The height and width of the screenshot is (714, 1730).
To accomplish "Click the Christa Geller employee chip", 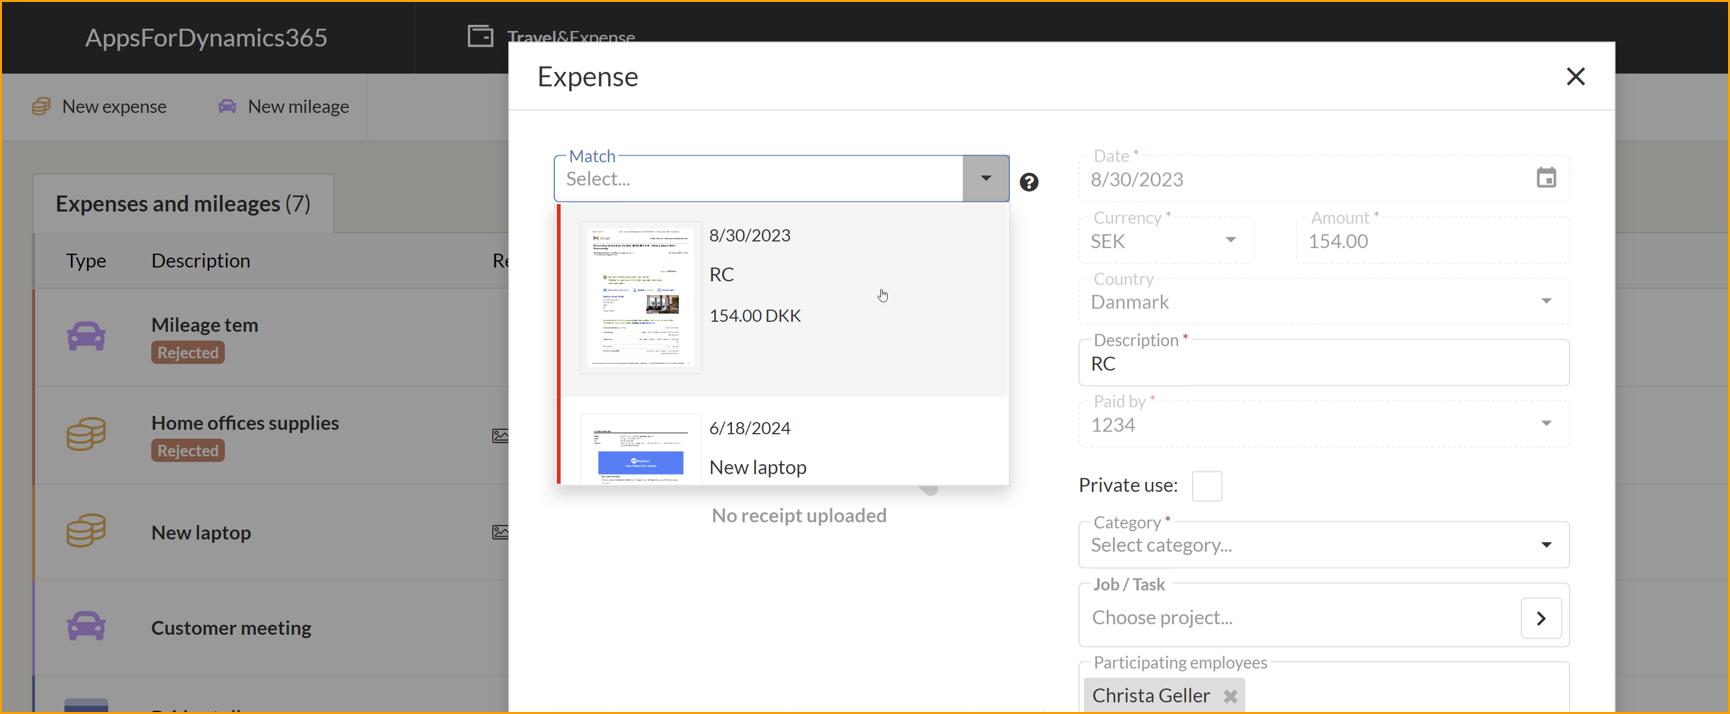I will (1164, 696).
